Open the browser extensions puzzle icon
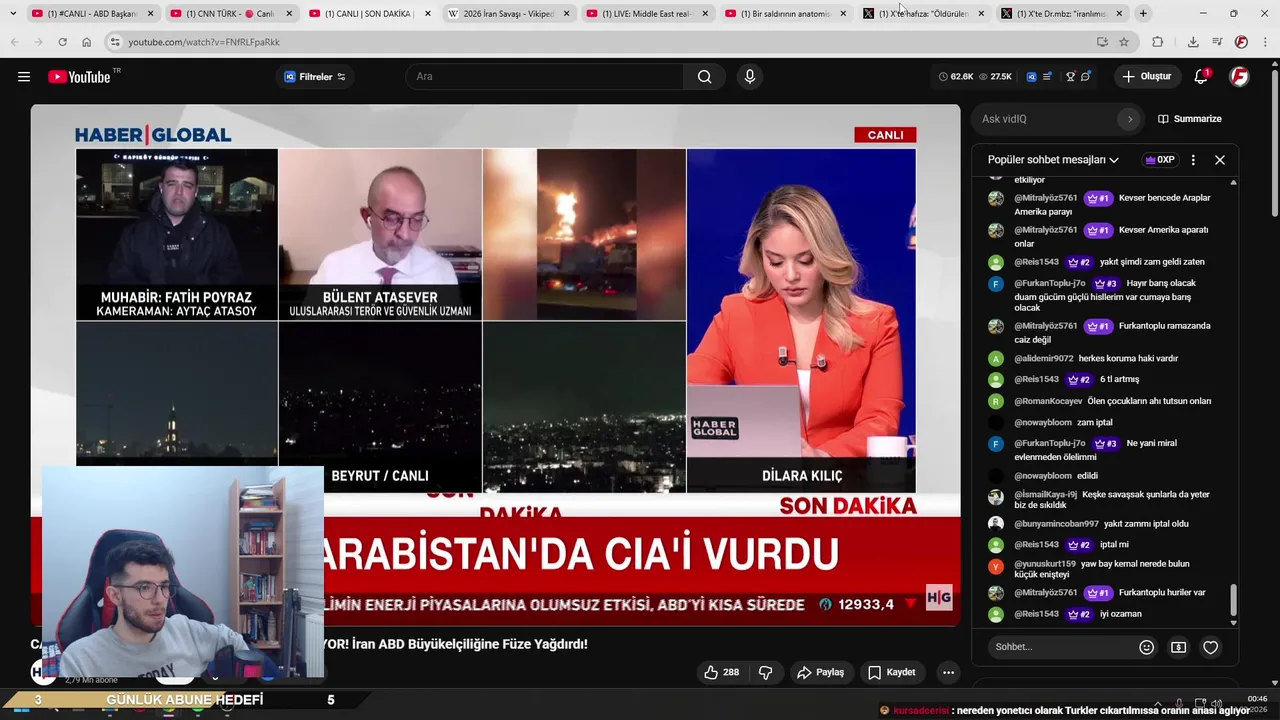Image resolution: width=1280 pixels, height=720 pixels. click(x=1158, y=42)
